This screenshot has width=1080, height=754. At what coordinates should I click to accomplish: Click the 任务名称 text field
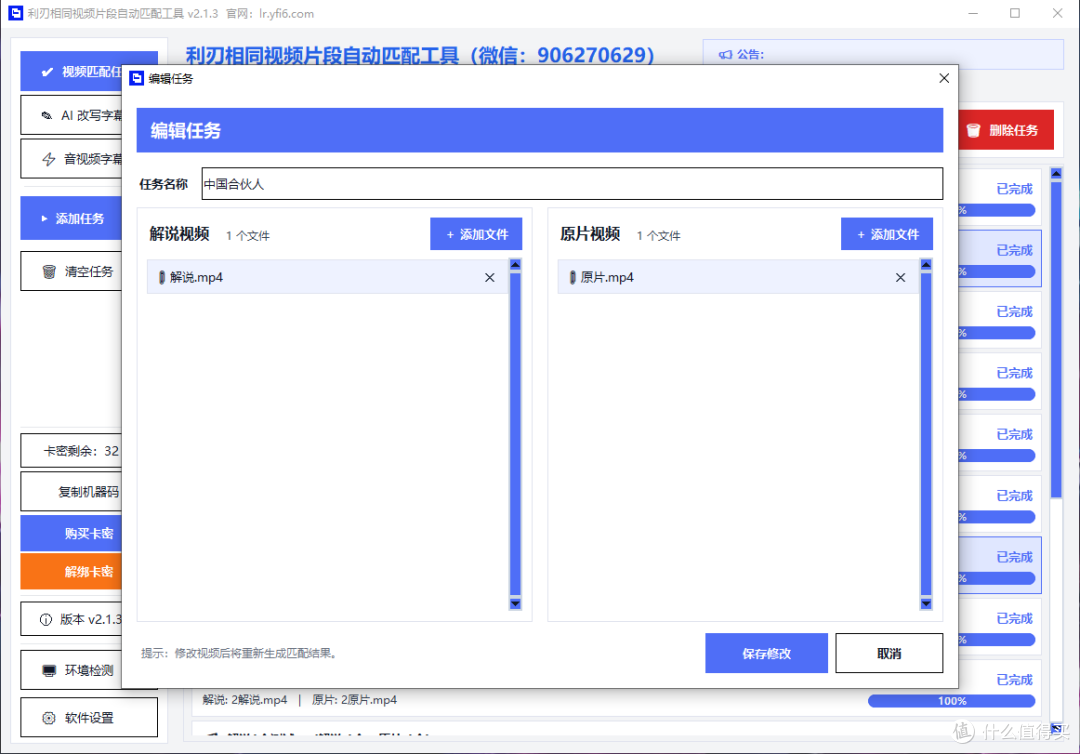click(572, 184)
